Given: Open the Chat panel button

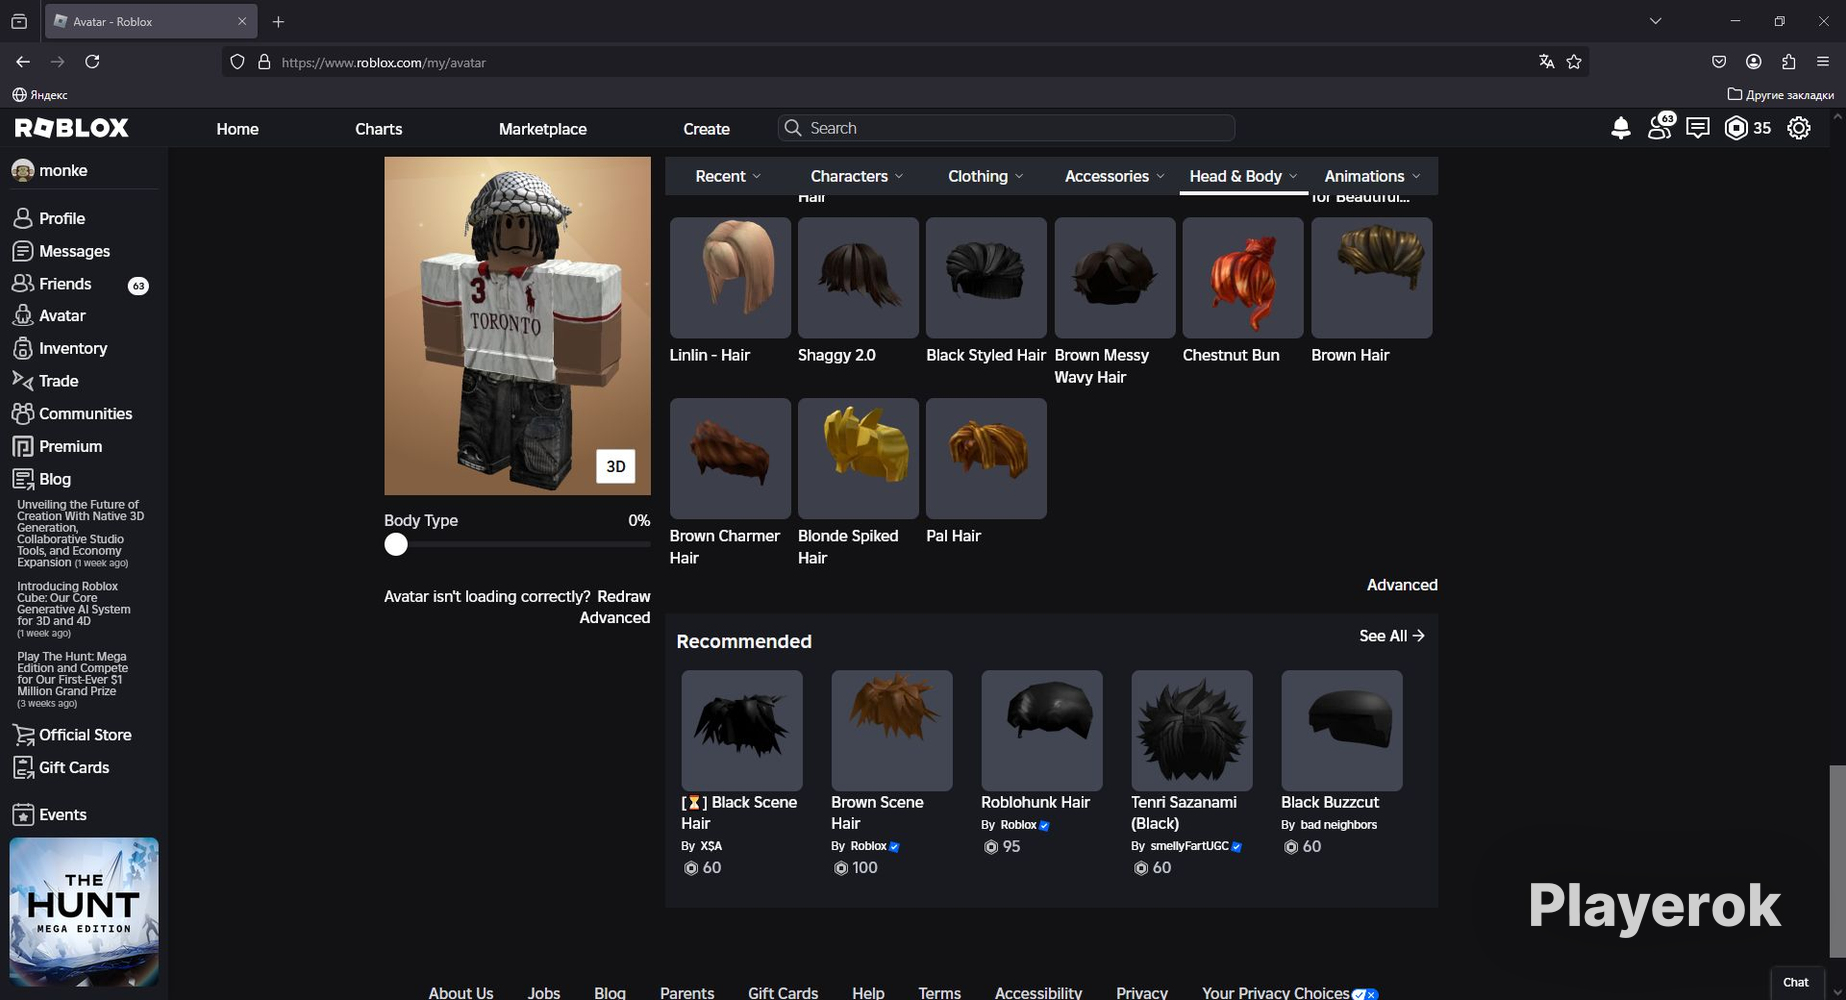Looking at the screenshot, I should (x=1796, y=982).
